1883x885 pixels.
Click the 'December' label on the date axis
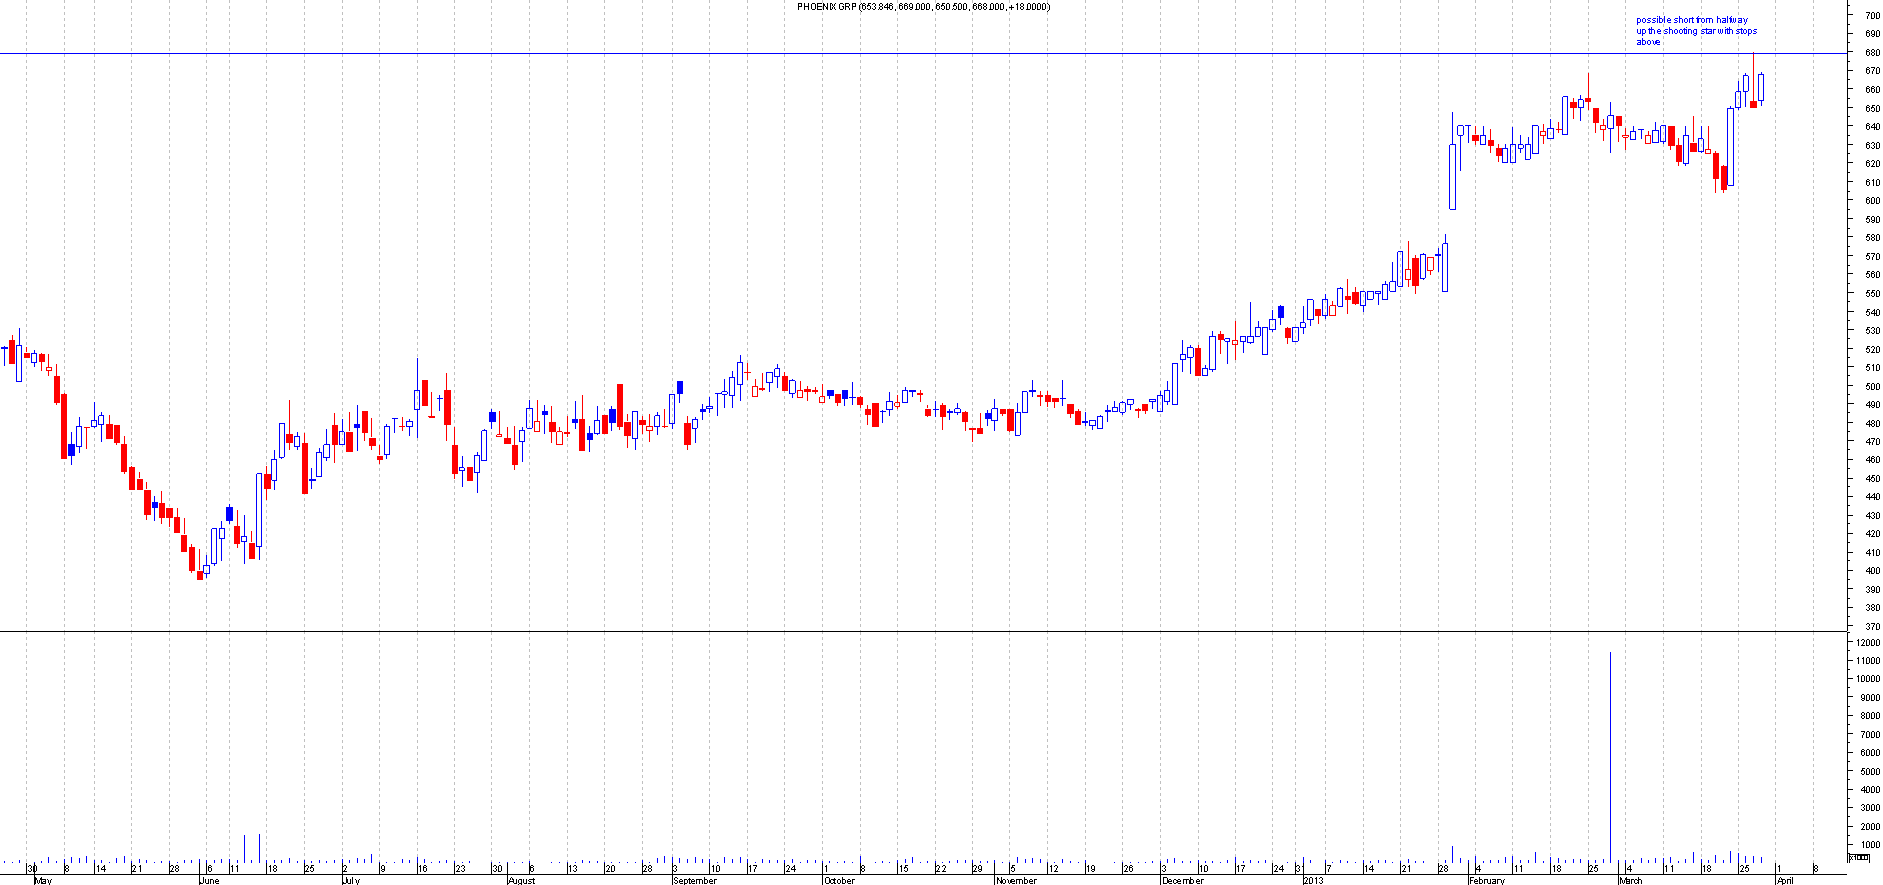point(1183,881)
